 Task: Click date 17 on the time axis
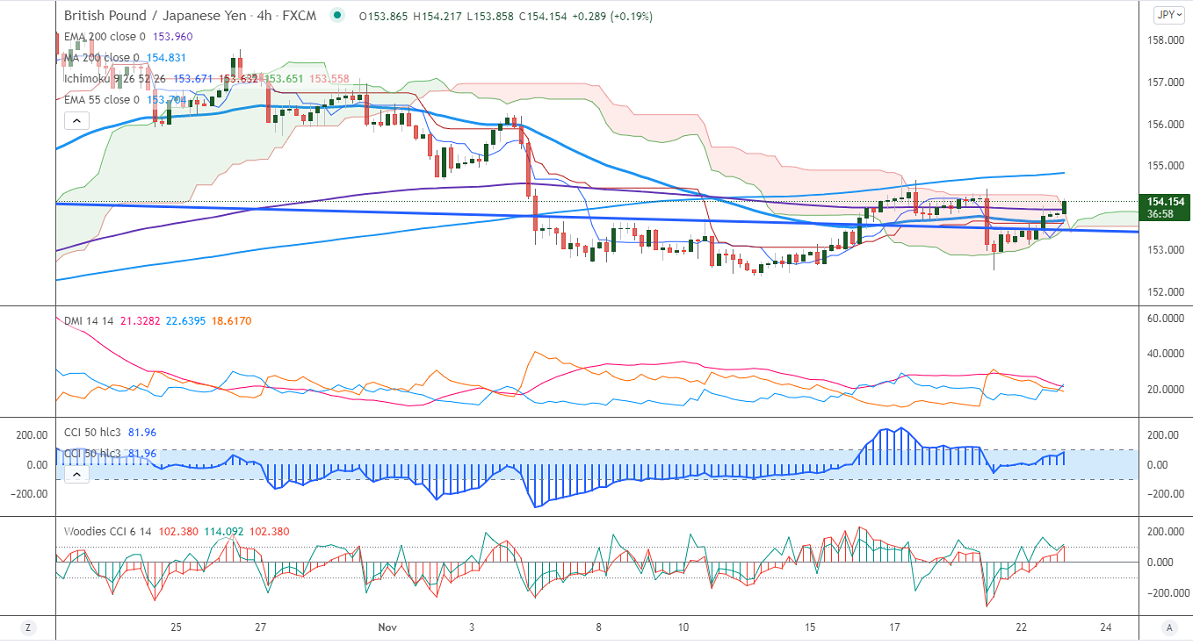(895, 627)
